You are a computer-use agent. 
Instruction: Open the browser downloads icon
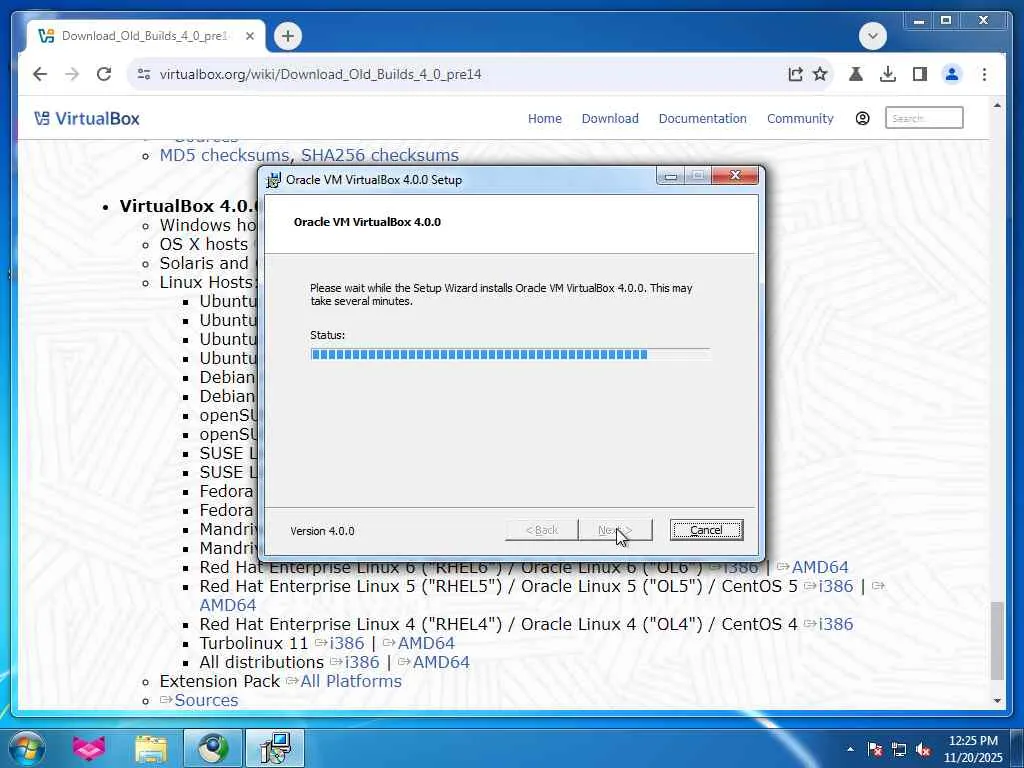coord(888,74)
